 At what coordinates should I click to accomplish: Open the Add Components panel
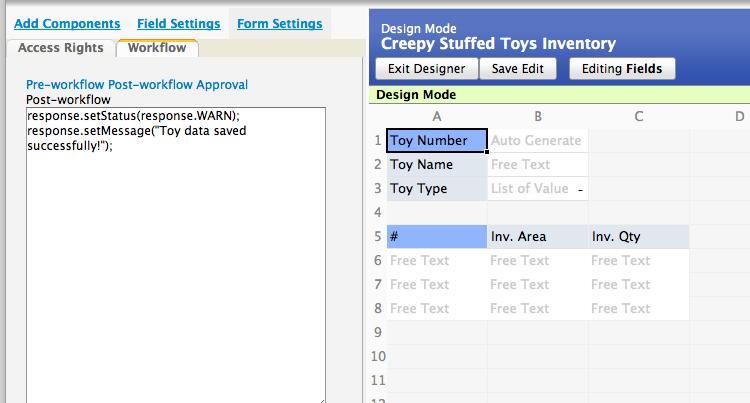click(x=67, y=23)
